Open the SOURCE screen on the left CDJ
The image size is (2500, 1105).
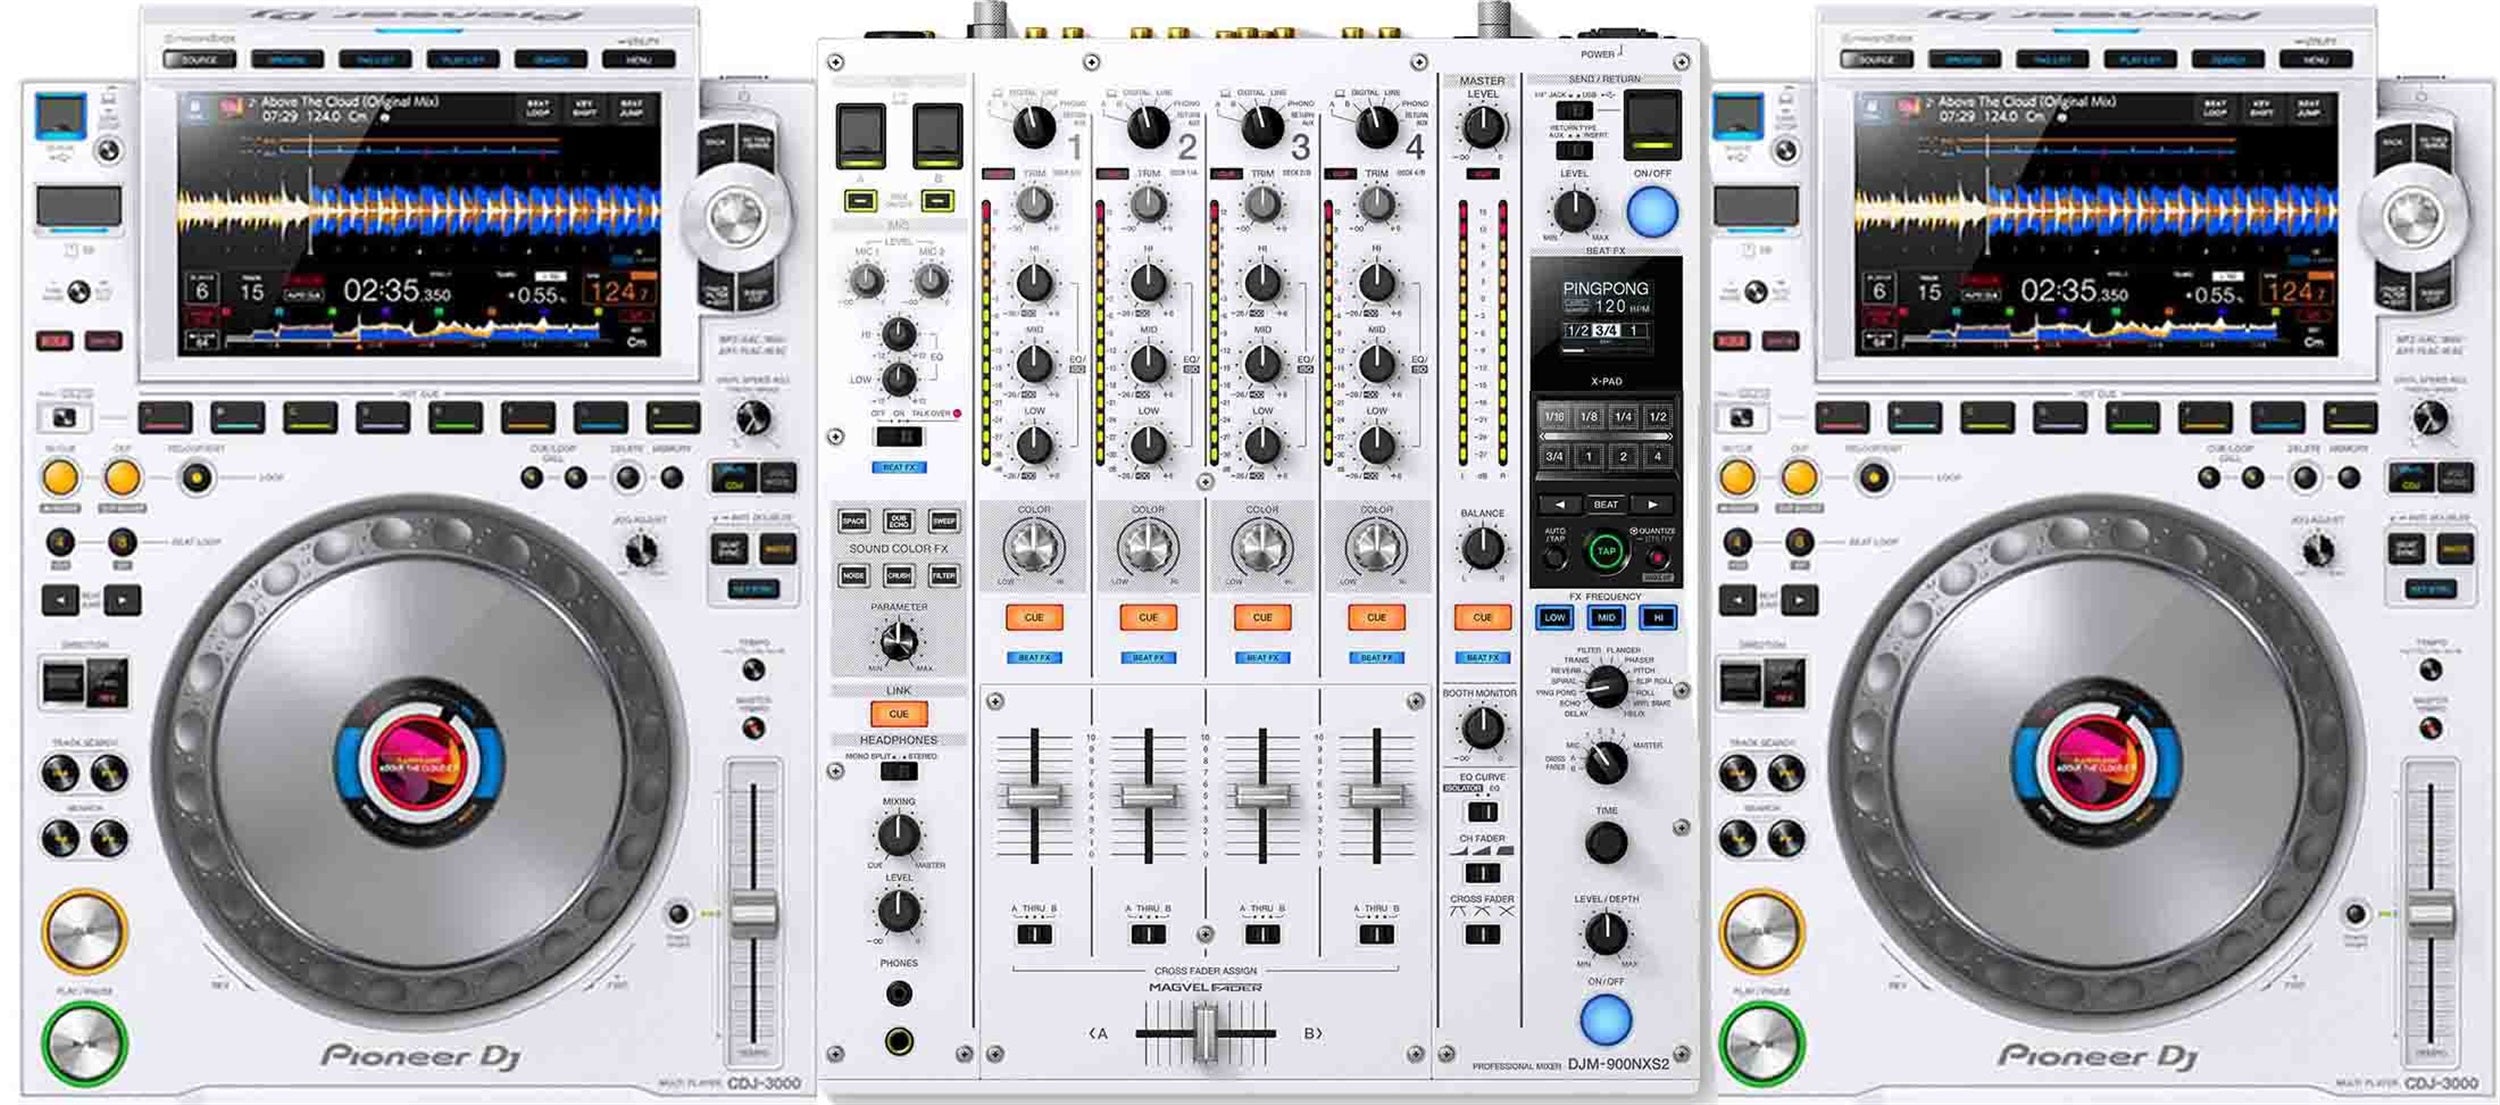pyautogui.click(x=200, y=58)
